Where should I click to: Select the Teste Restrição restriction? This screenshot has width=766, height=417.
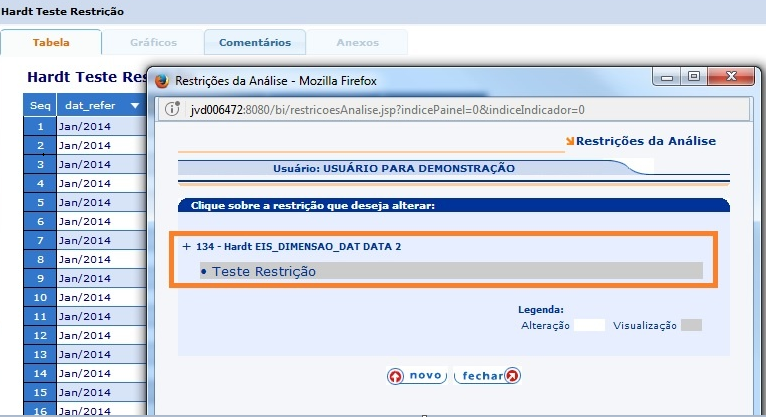click(x=451, y=271)
